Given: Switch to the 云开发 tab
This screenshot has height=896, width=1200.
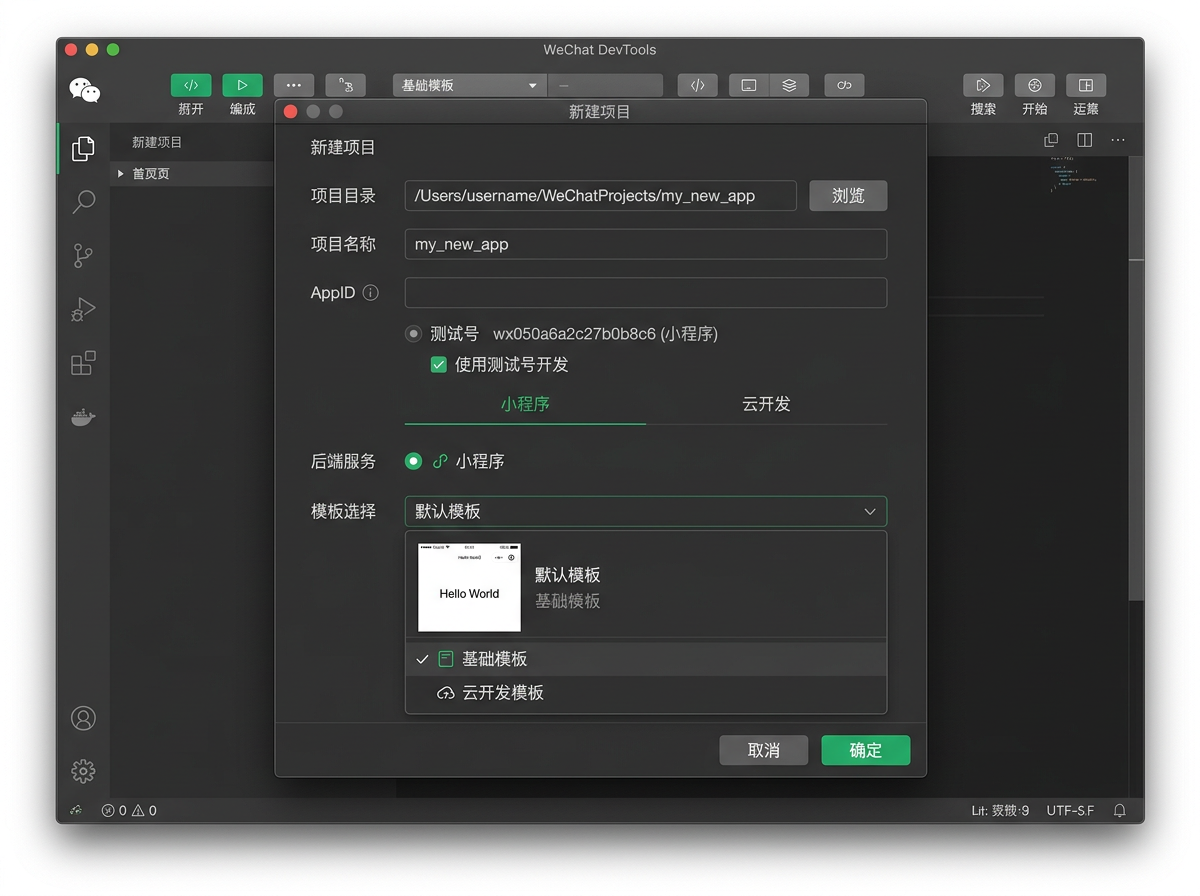Looking at the screenshot, I should [766, 404].
